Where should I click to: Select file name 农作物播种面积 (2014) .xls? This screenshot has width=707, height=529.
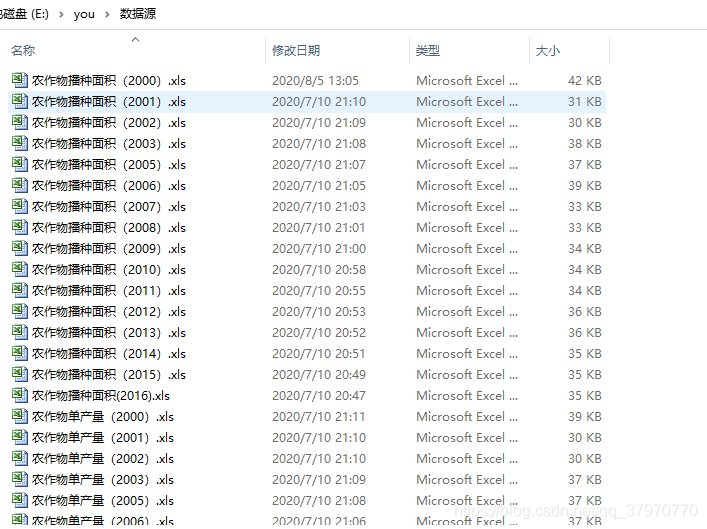(x=109, y=354)
